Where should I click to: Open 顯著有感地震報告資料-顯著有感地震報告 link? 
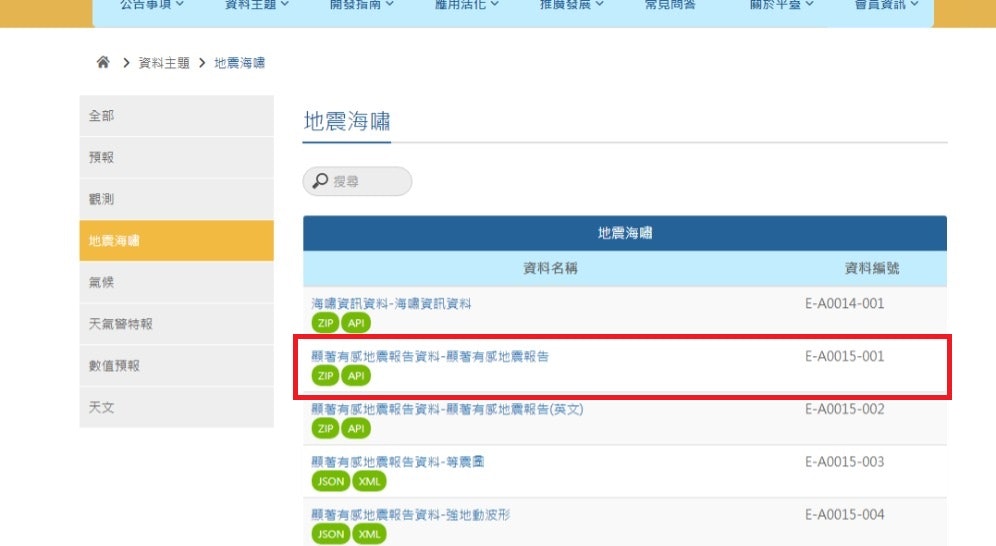click(430, 356)
